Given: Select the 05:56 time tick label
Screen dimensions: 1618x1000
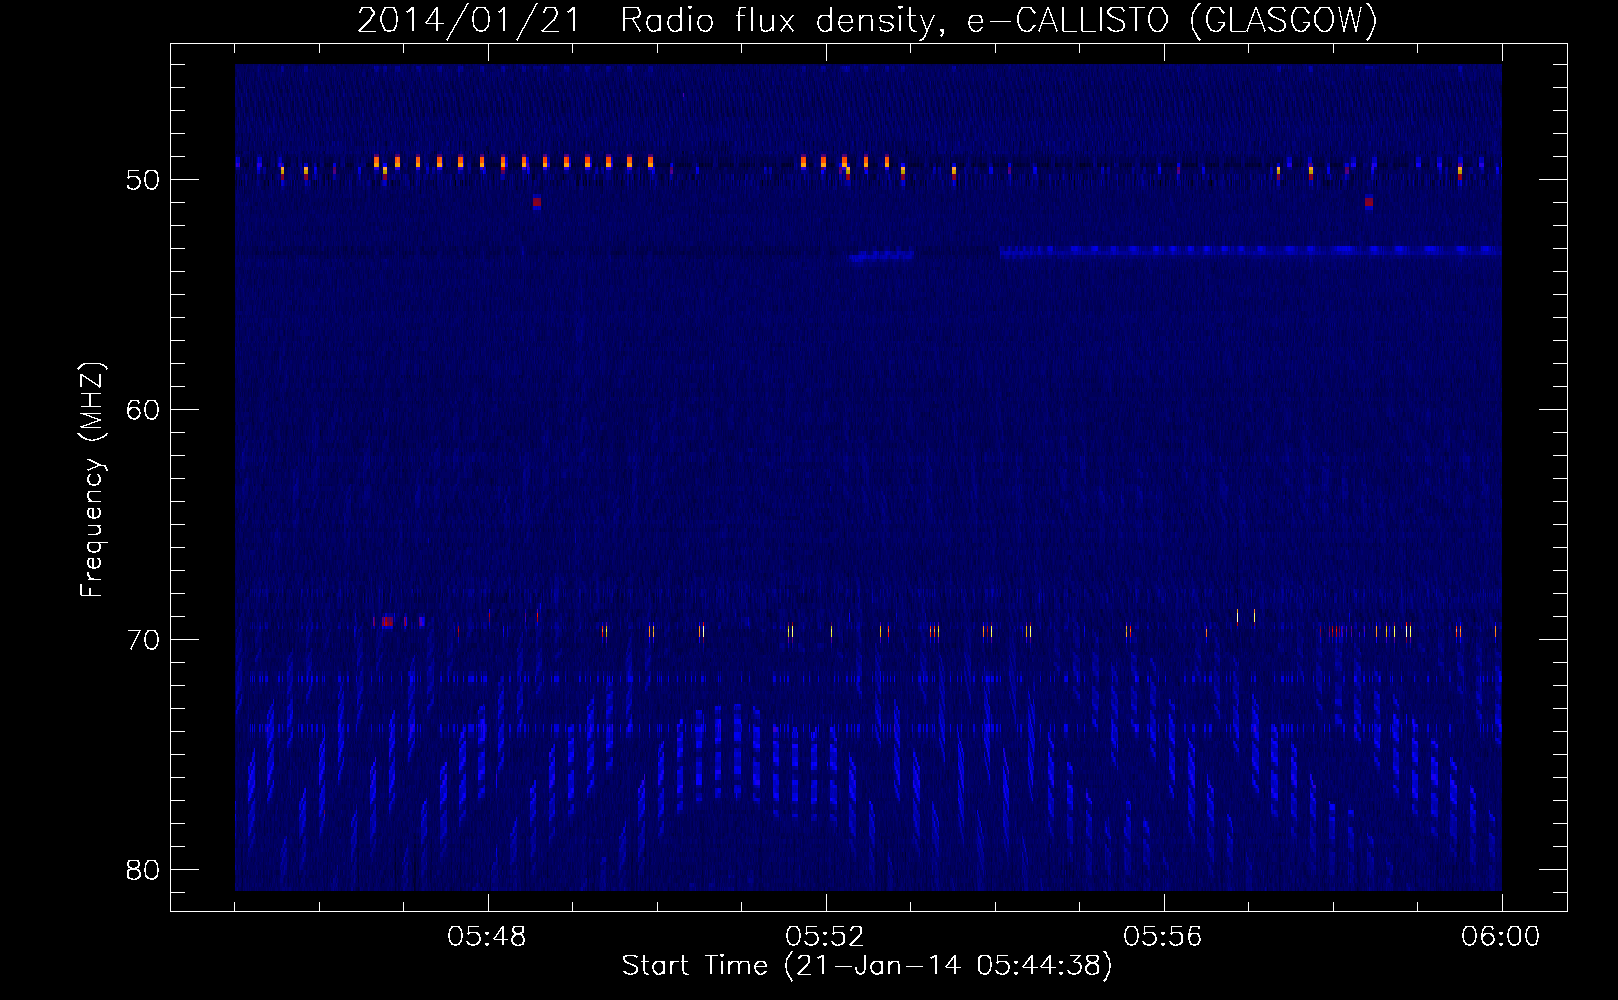Looking at the screenshot, I should coord(1163,937).
